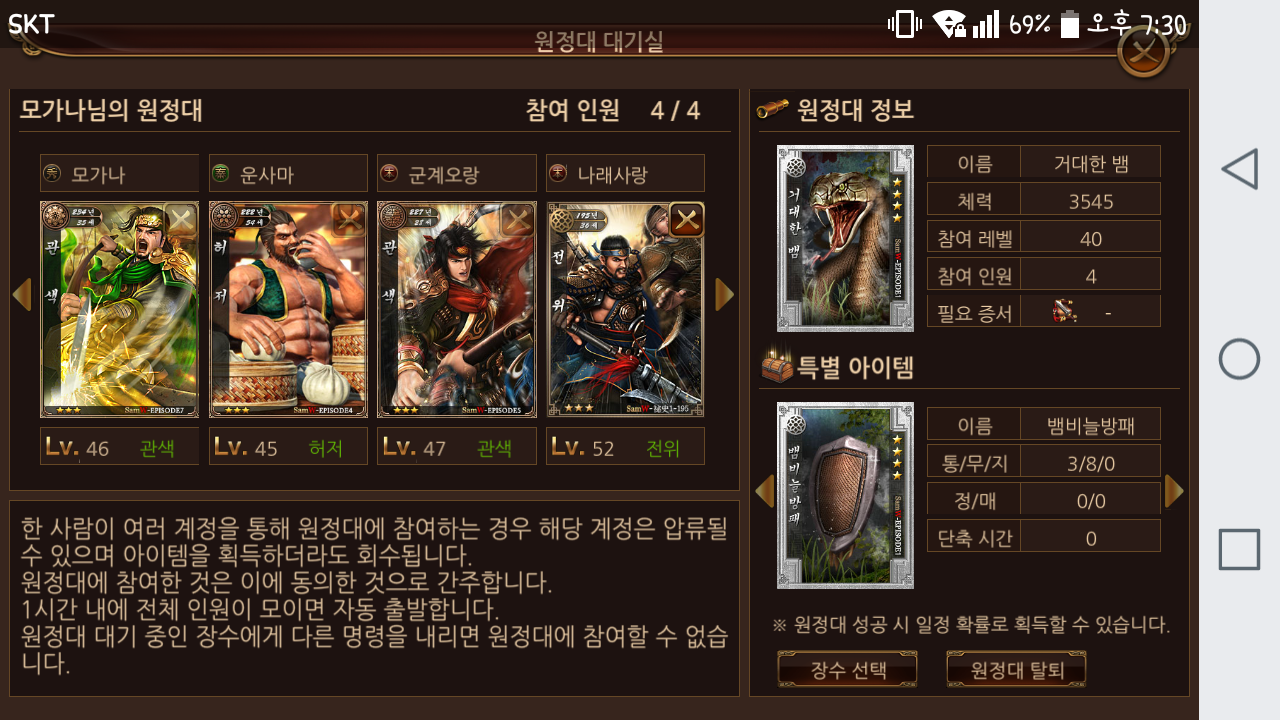This screenshot has width=1280, height=720.
Task: Click the 장수 선택 button
Action: 847,669
